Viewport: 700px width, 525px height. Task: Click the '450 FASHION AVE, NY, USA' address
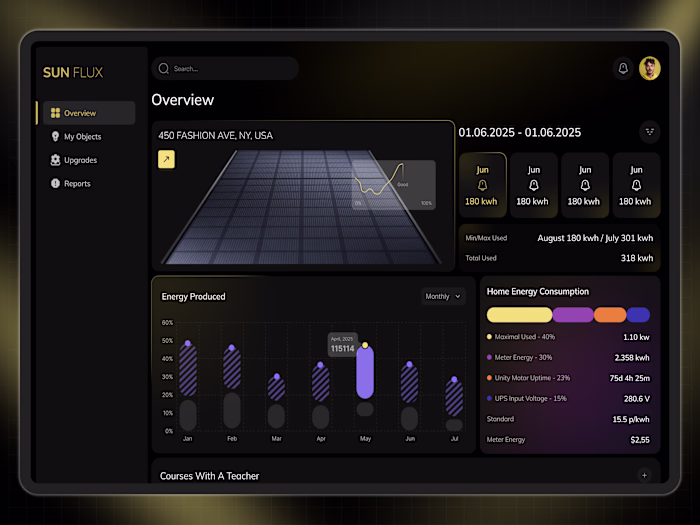pos(216,136)
